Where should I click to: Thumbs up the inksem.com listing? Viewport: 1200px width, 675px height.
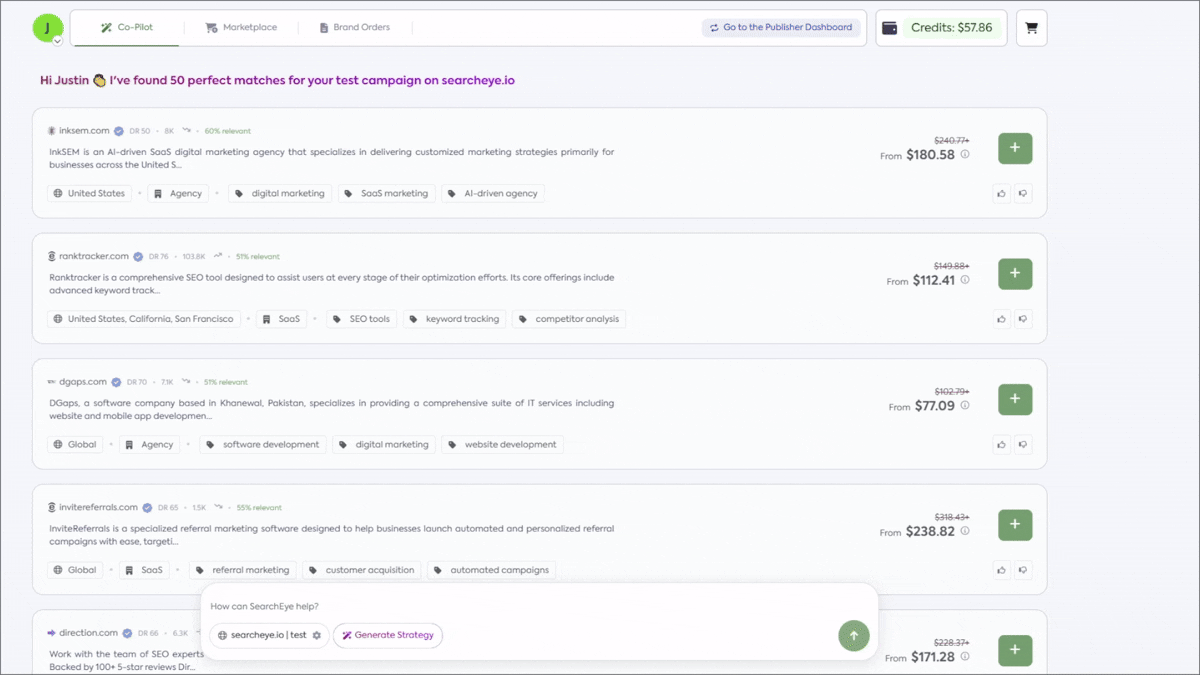coord(1002,194)
